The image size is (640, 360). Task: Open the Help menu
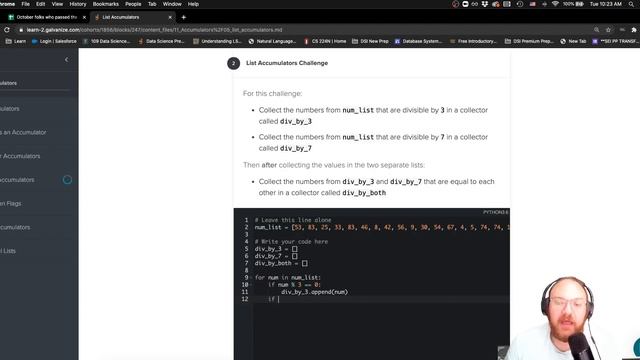pos(193,4)
